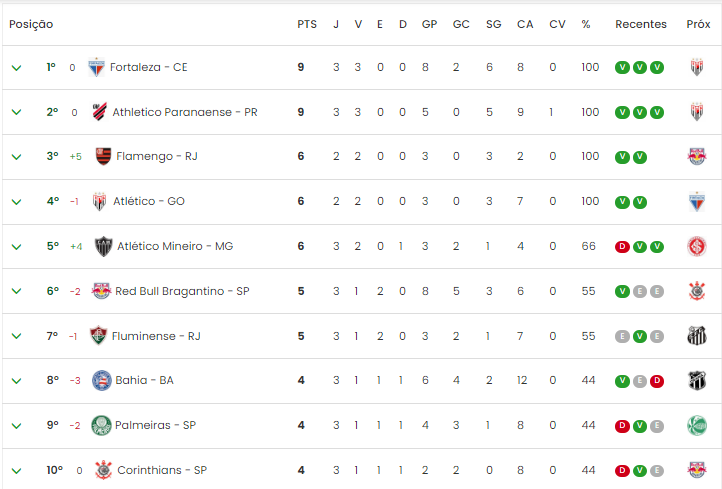Open the Fluminense - RJ team link

click(156, 336)
